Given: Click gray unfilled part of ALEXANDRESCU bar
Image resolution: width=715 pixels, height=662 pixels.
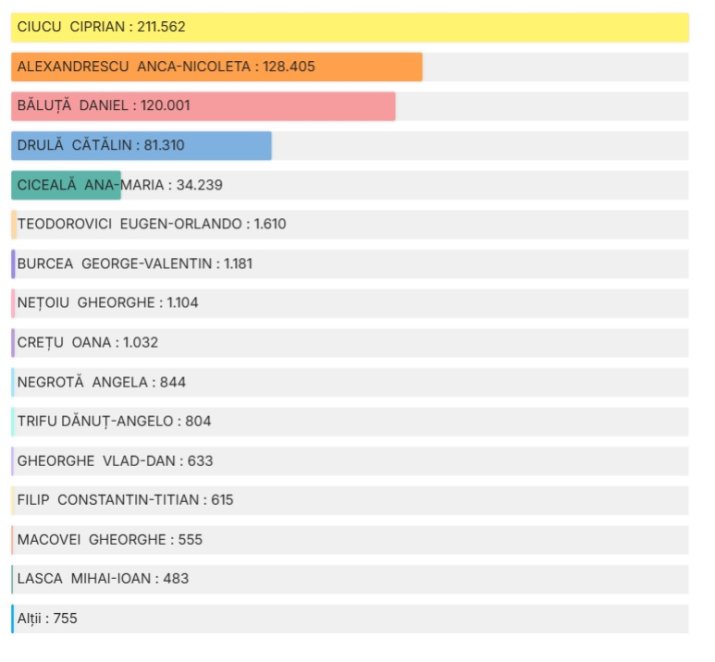Looking at the screenshot, I should (555, 67).
